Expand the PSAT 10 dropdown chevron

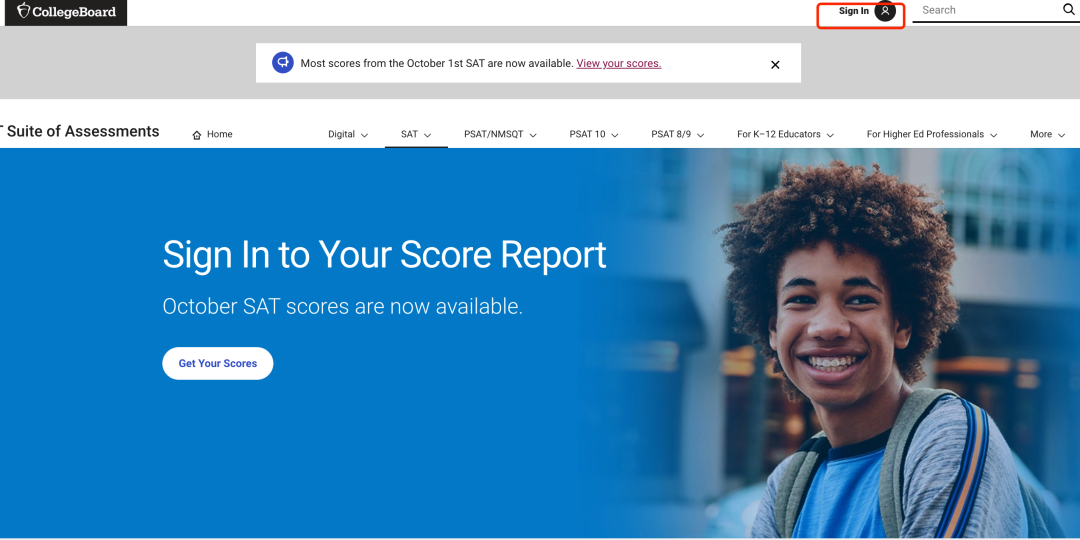coord(614,135)
